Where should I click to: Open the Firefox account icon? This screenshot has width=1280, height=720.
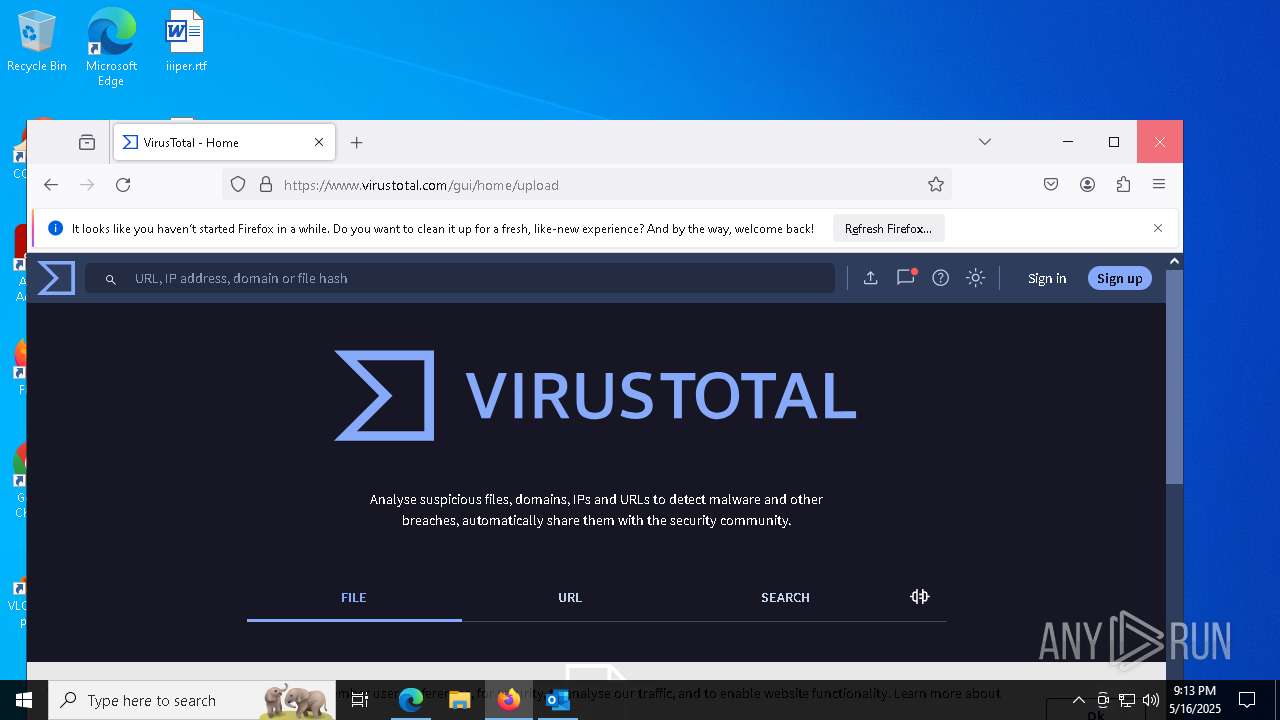[1087, 185]
